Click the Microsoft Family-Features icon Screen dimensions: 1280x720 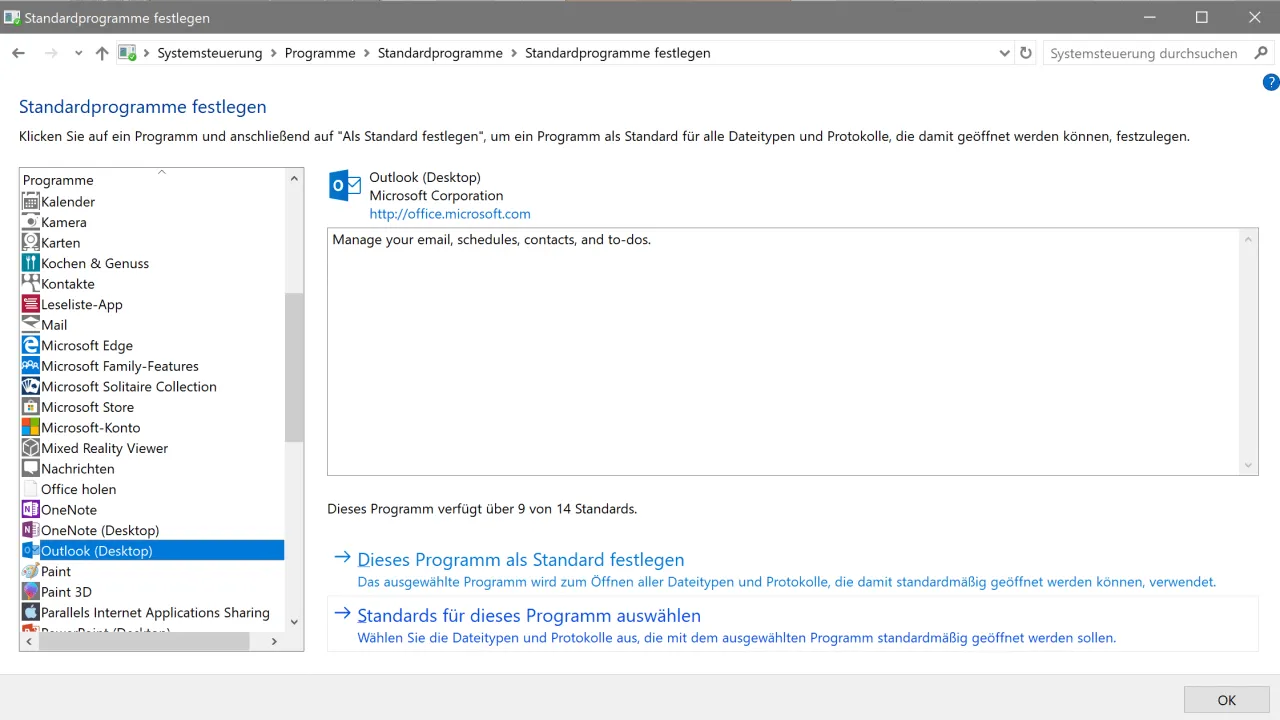(x=30, y=366)
